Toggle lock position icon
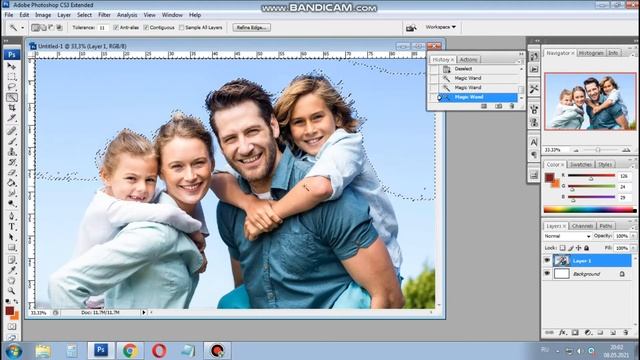The height and width of the screenshot is (360, 640). tap(578, 248)
